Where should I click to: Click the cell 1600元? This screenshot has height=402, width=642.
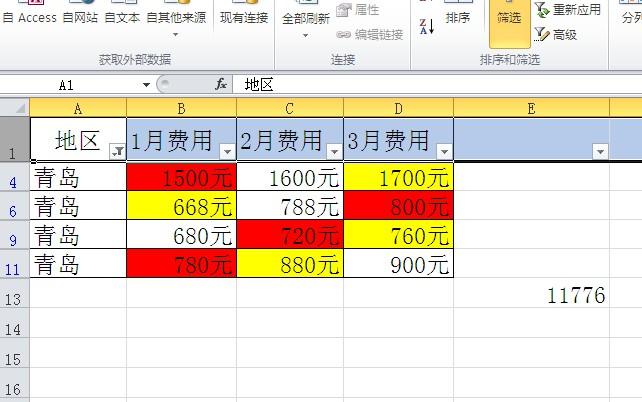click(290, 177)
